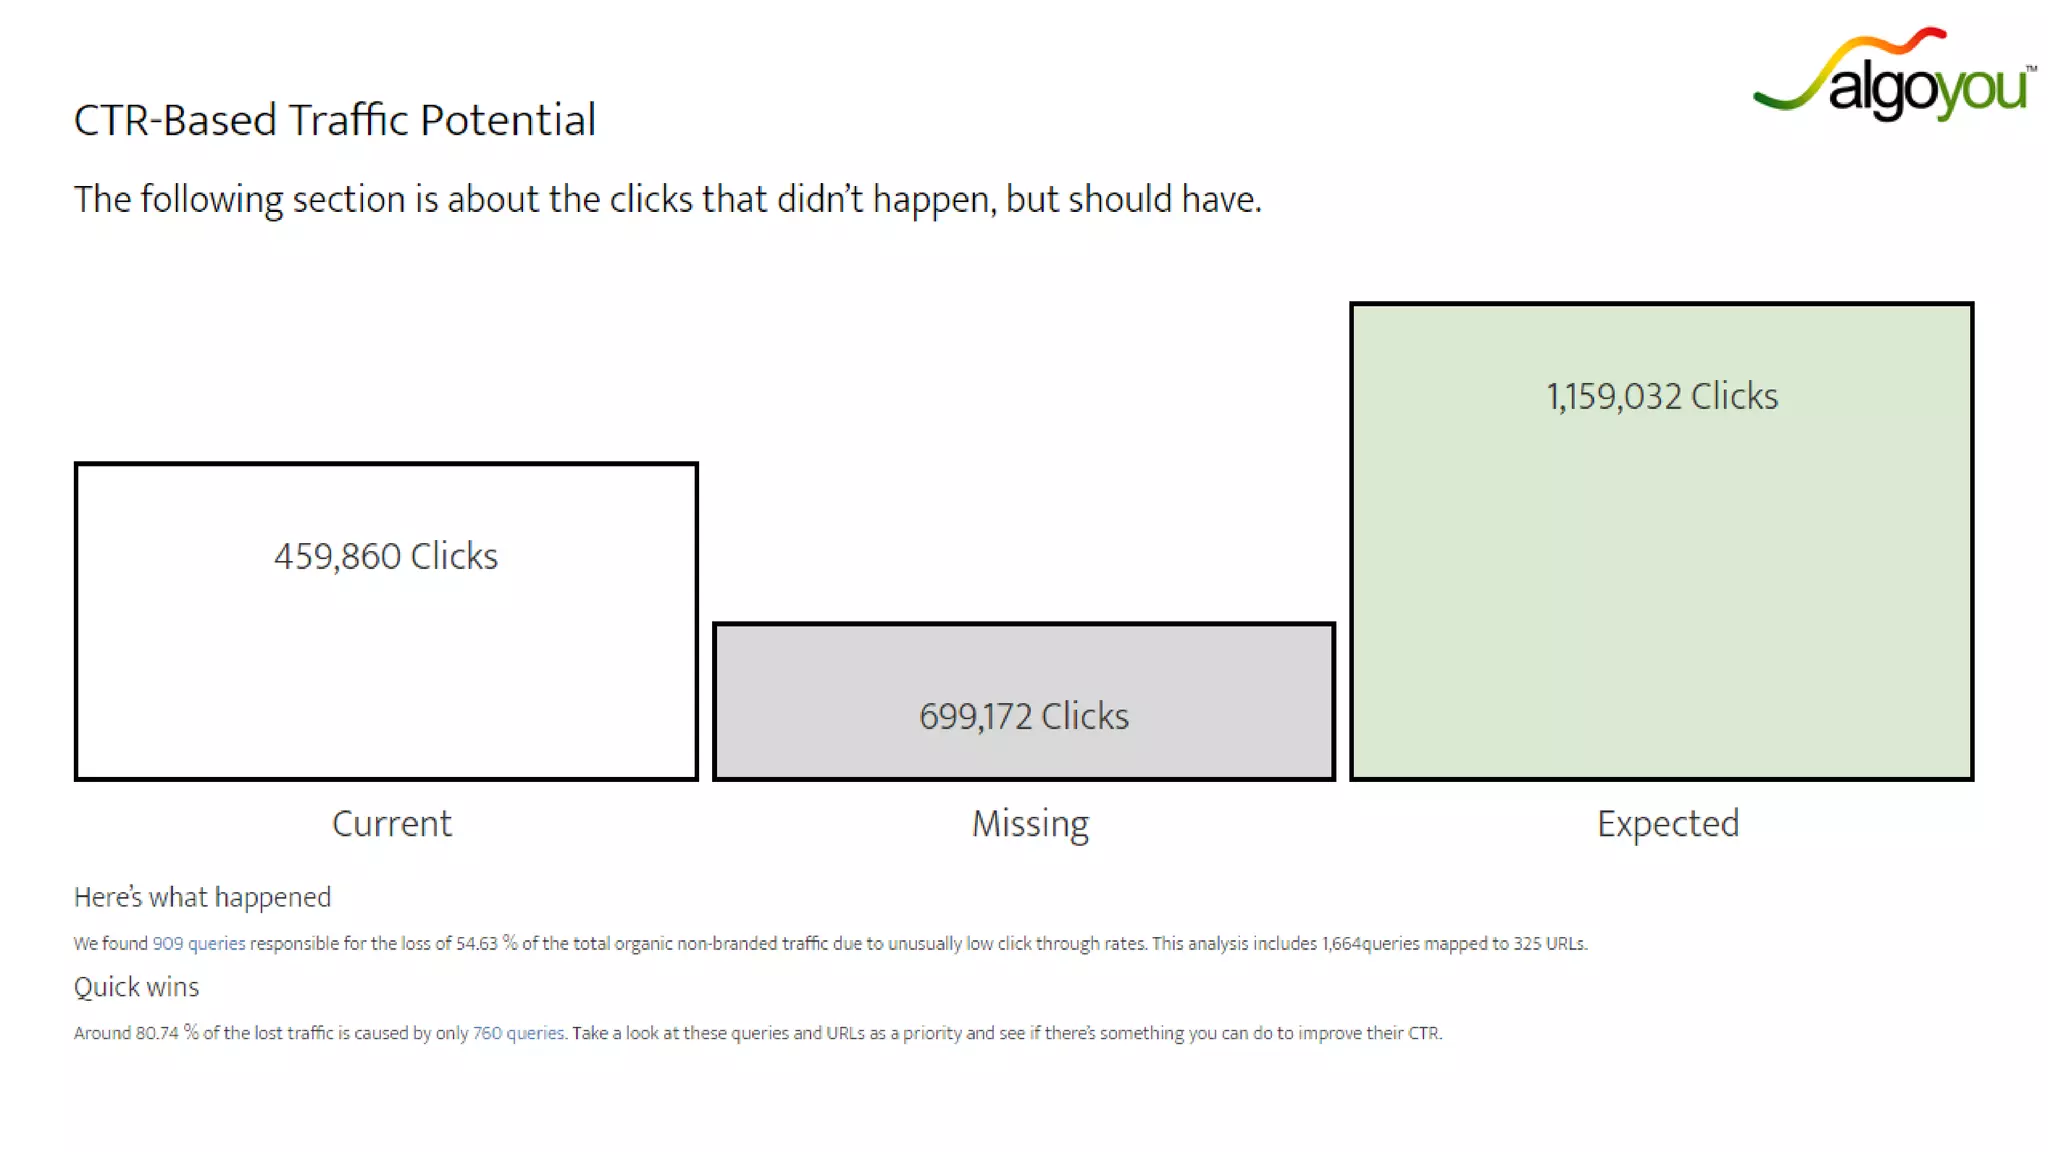The image size is (2048, 1152).
Task: Click the 1,159,032 Clicks value text
Action: 1662,396
